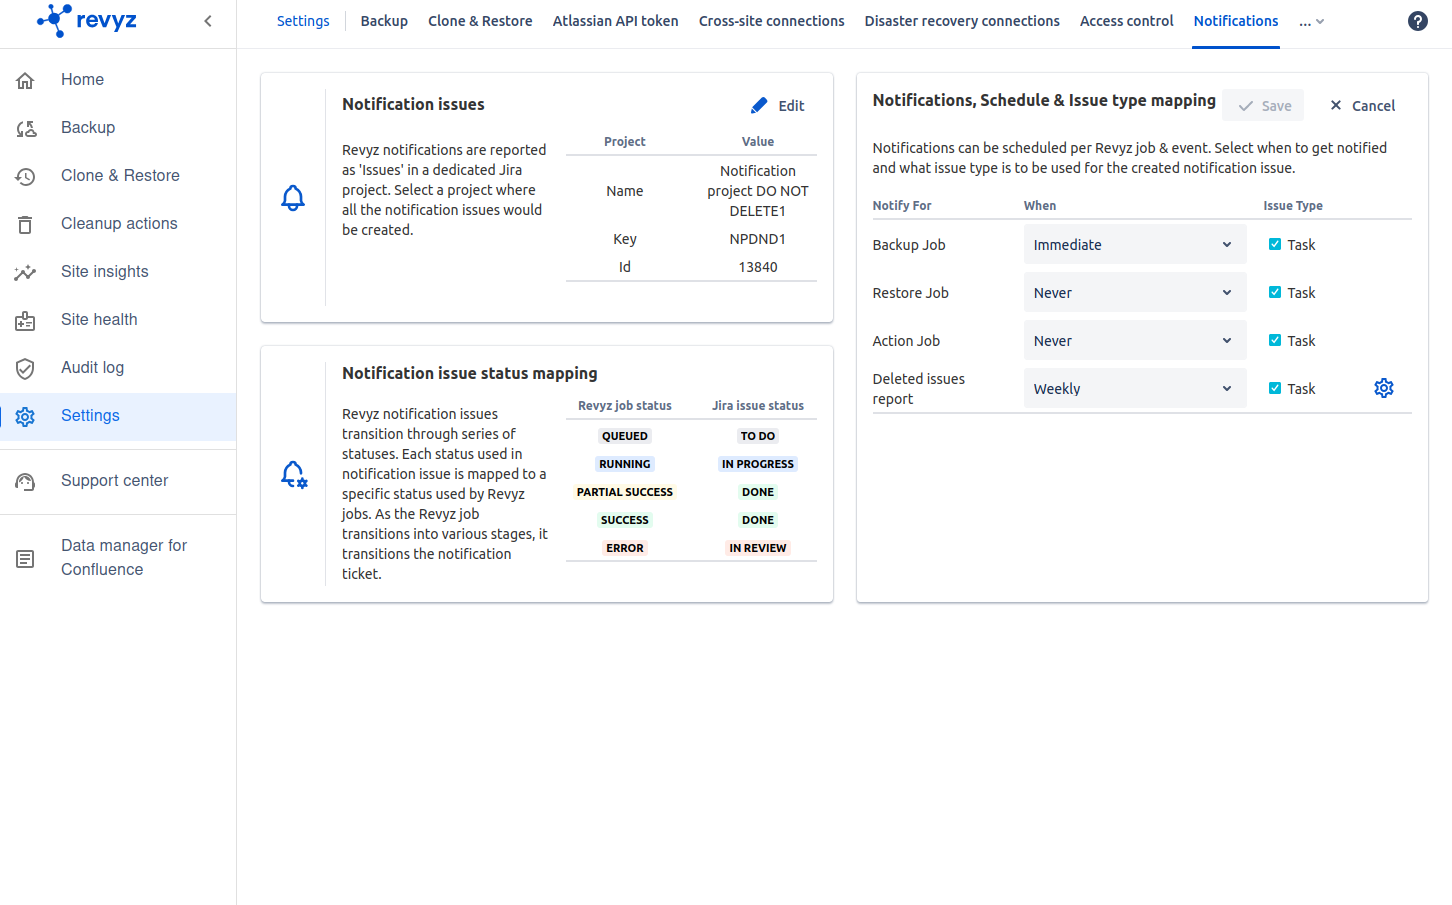Click the Notification issues heading
The width and height of the screenshot is (1452, 905).
[413, 104]
